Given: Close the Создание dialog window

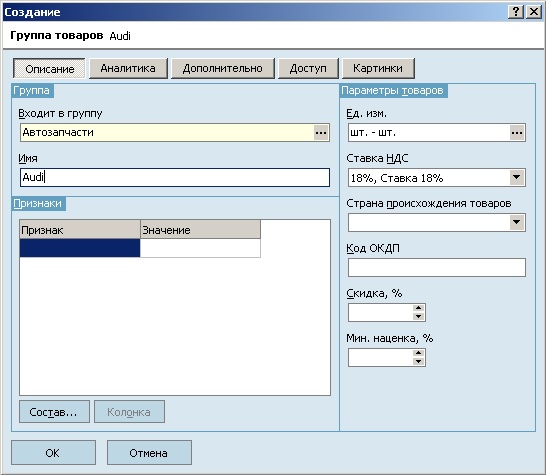Looking at the screenshot, I should (533, 12).
